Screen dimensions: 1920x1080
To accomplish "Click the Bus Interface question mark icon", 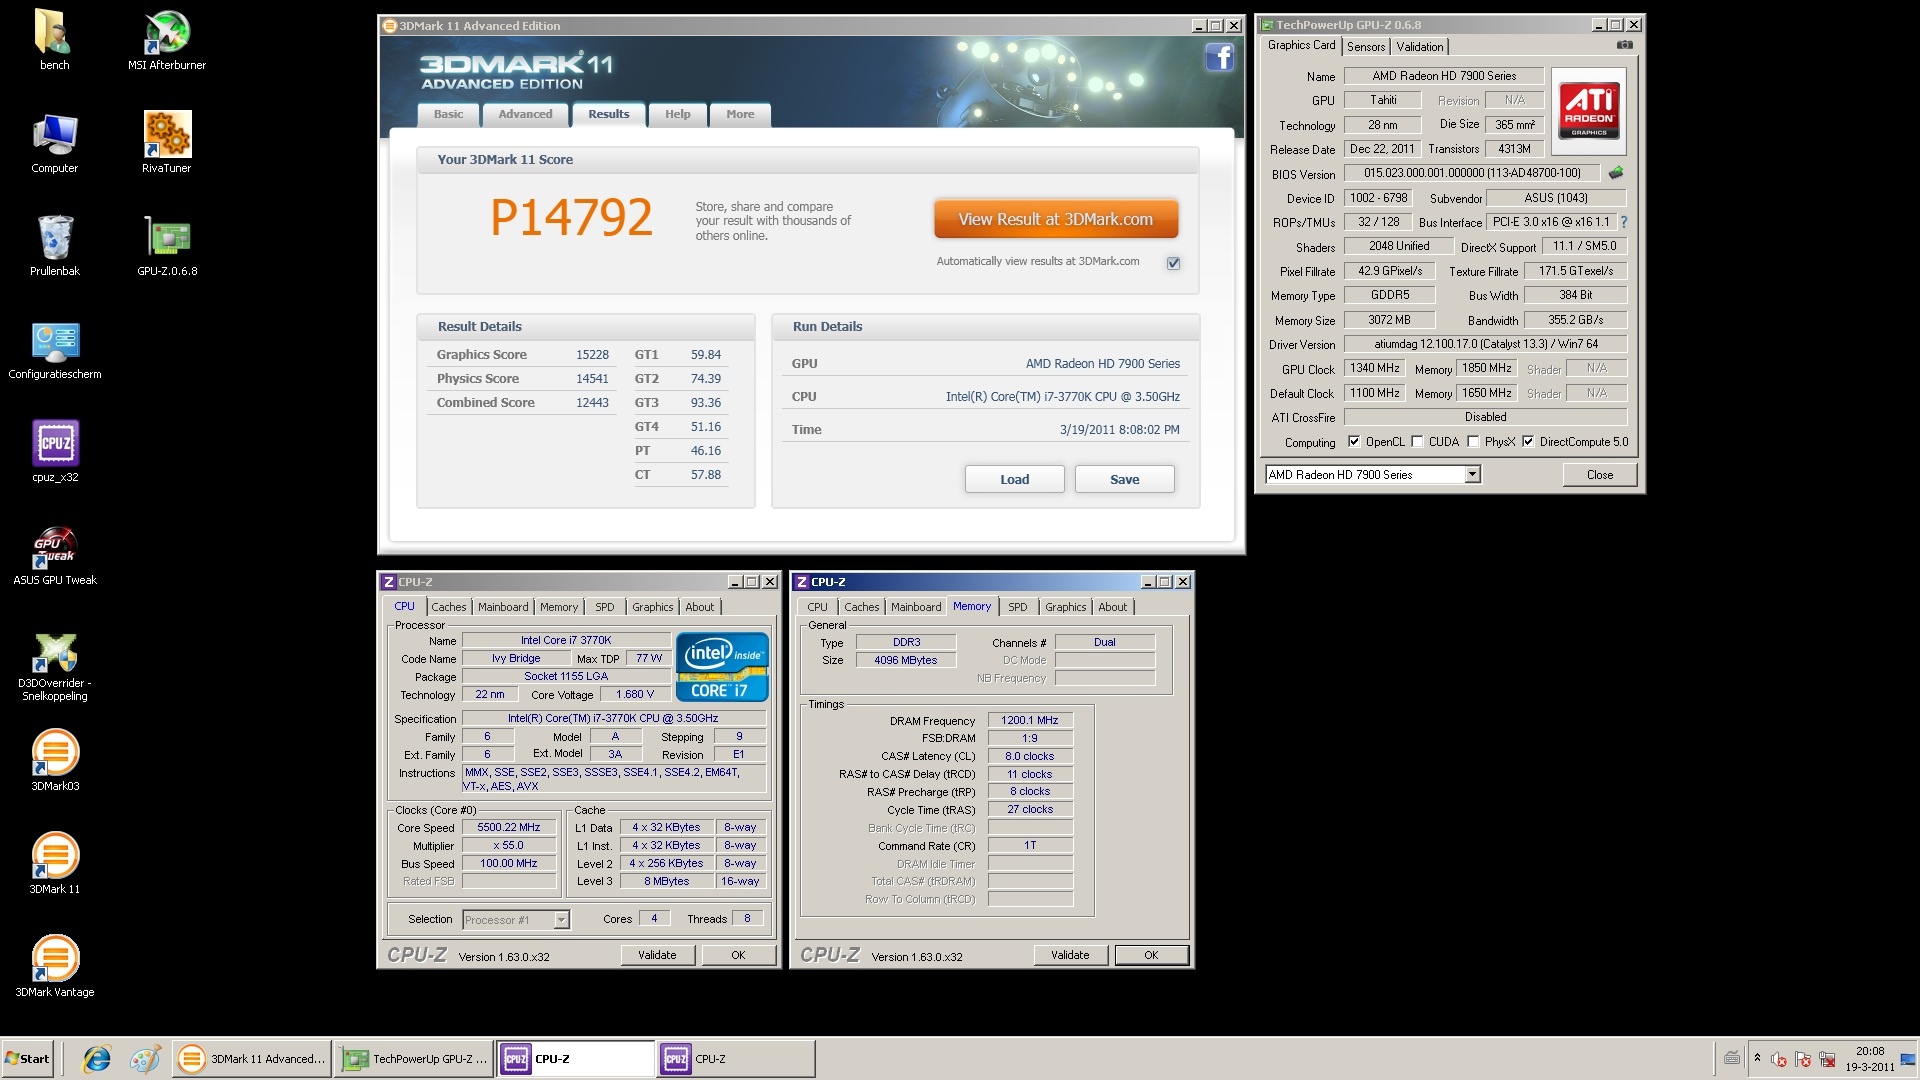I will pos(1624,222).
